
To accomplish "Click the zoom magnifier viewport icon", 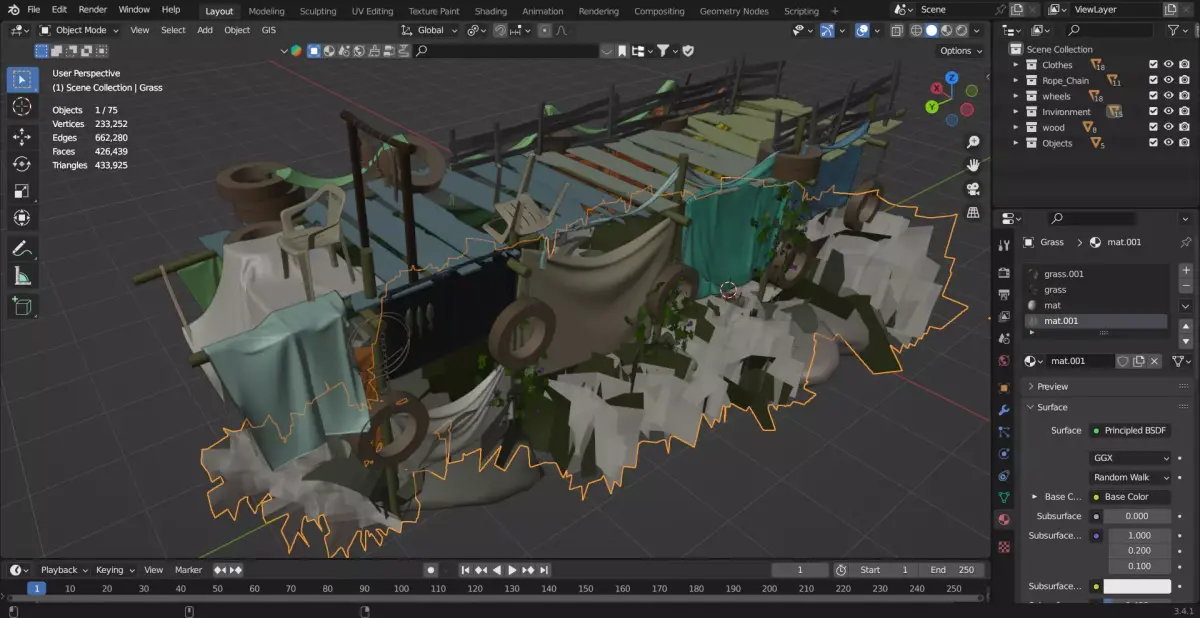I will pos(972,142).
